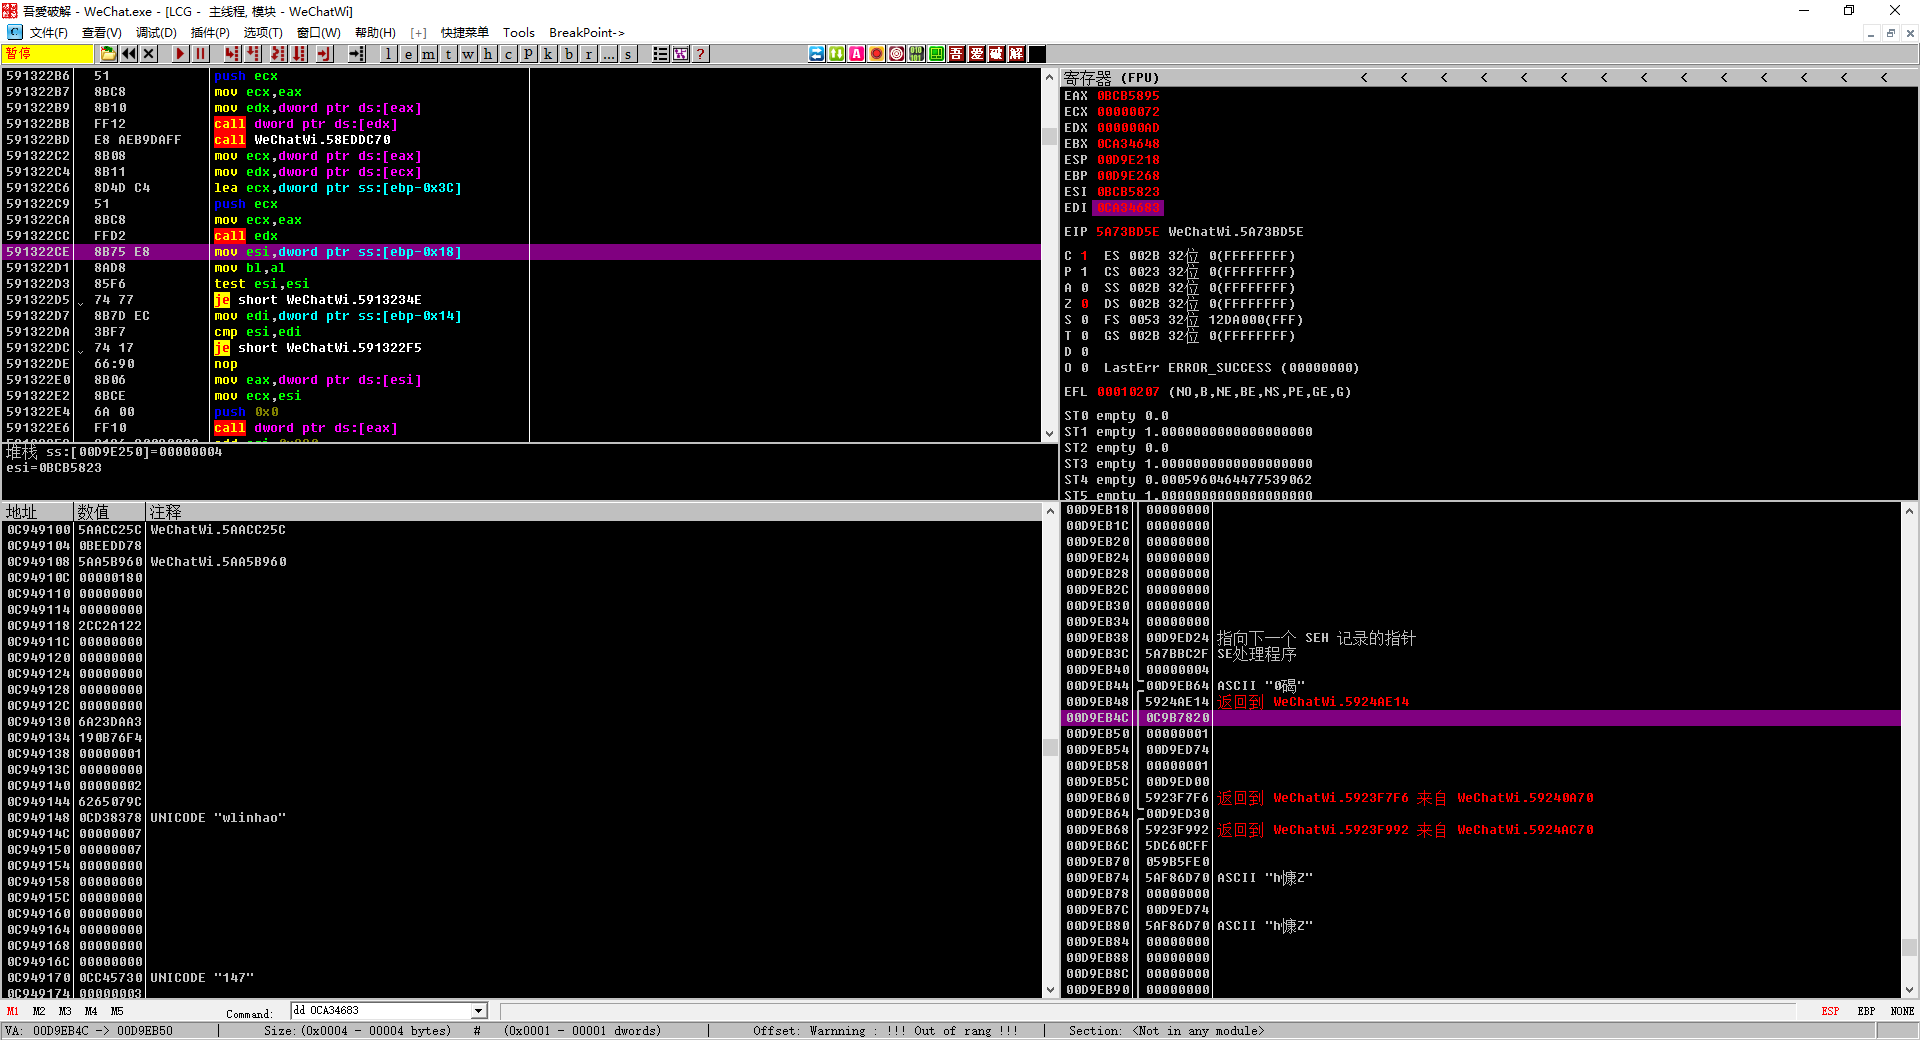Run program with the red play icon

180,54
